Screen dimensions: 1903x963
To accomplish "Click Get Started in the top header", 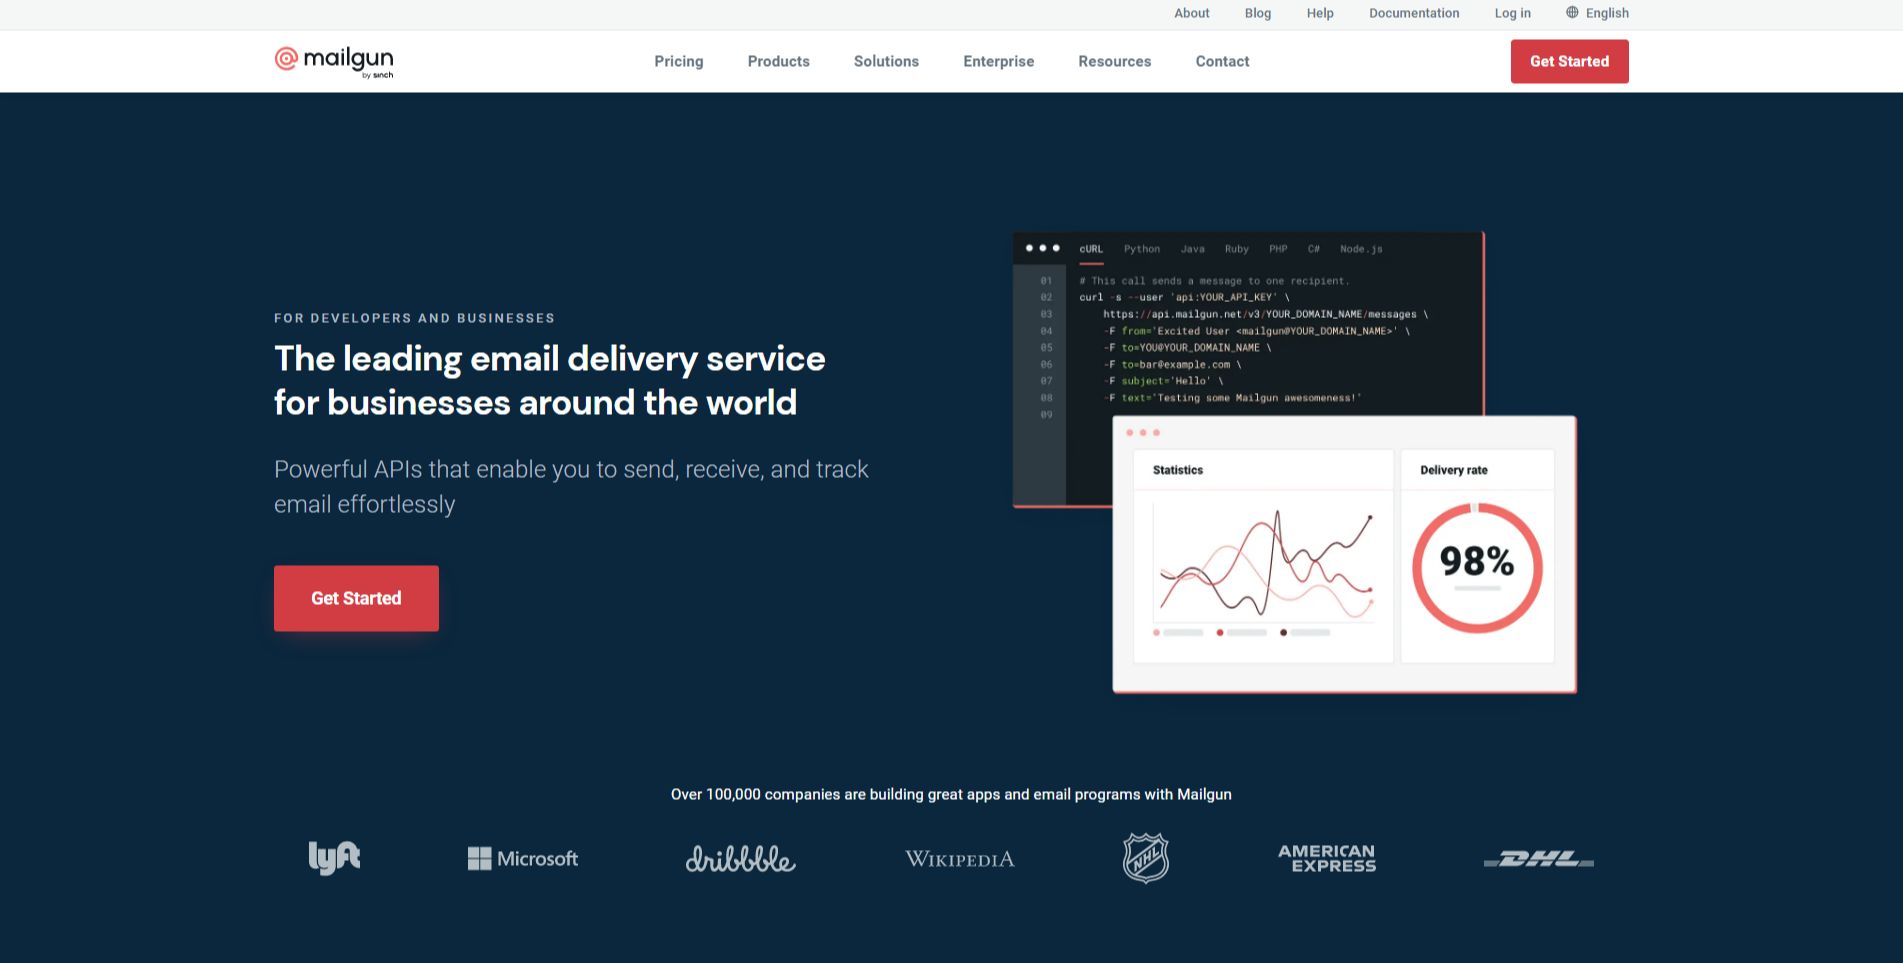I will [x=1569, y=61].
